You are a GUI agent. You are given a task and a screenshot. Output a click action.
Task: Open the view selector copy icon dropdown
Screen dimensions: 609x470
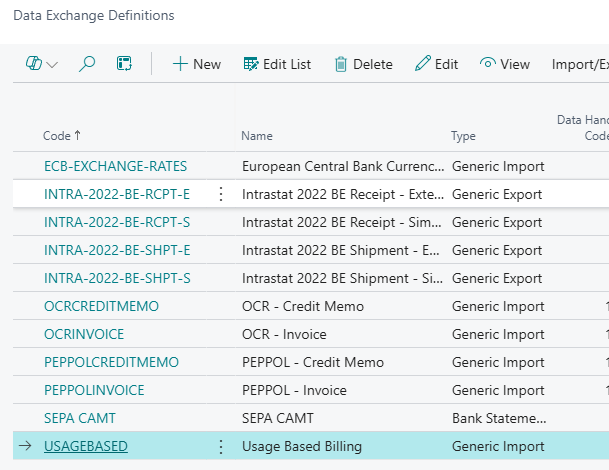point(42,64)
